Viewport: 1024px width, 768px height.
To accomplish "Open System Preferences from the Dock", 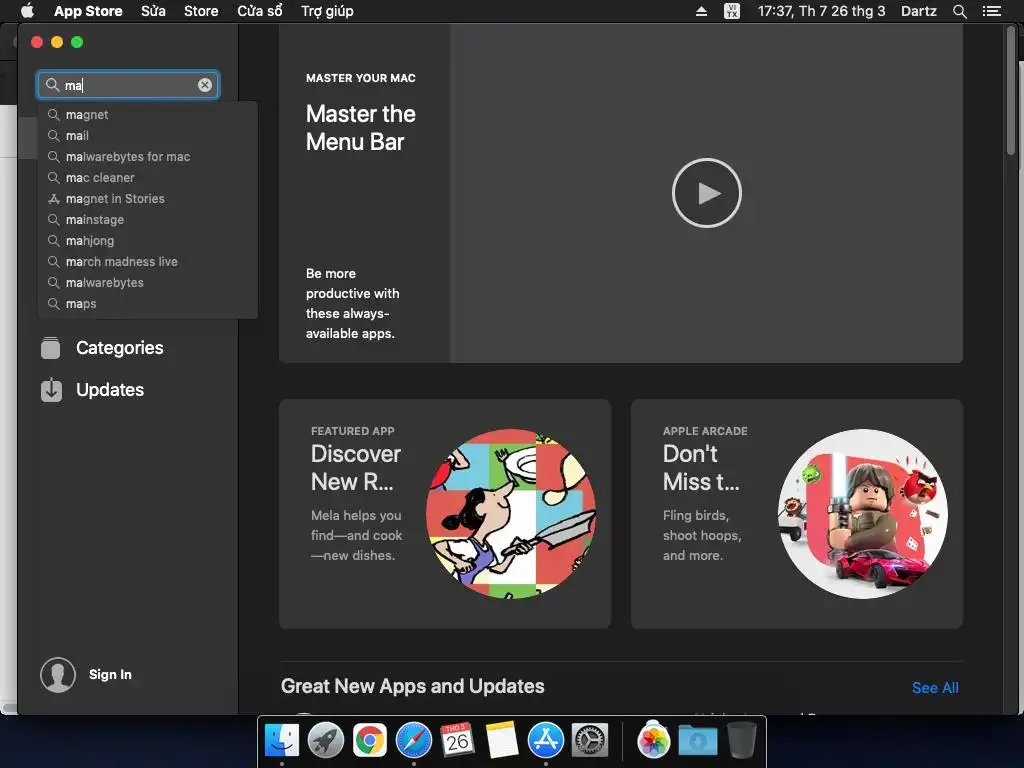I will [x=590, y=741].
